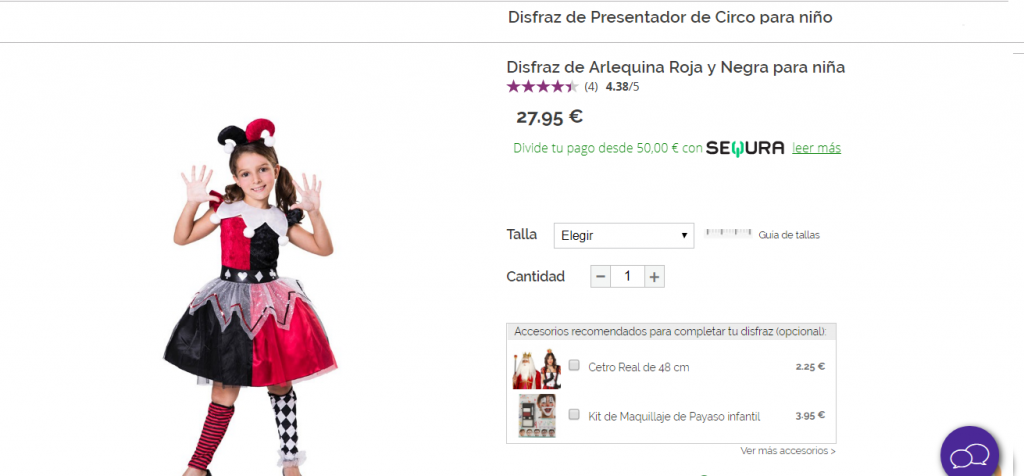1024x476 pixels.
Task: Click the Disfraz de Presentador de Circo heading
Action: click(670, 17)
